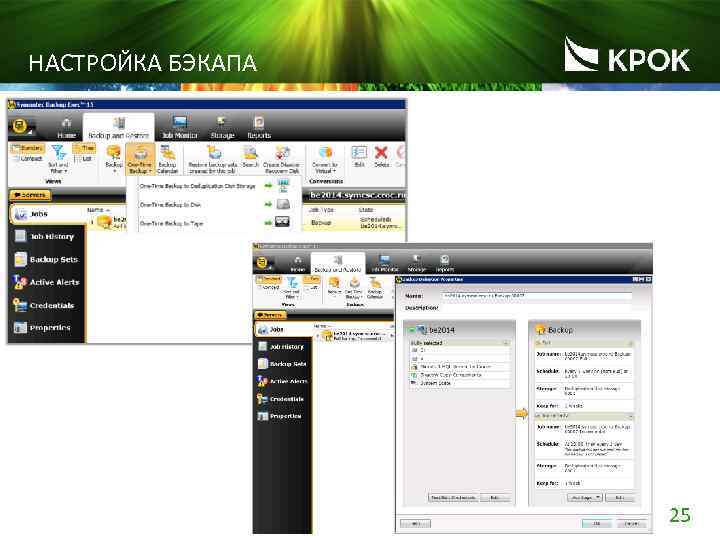The image size is (720, 540).
Task: Click Restore backup sets created by this job
Action: 213,159
